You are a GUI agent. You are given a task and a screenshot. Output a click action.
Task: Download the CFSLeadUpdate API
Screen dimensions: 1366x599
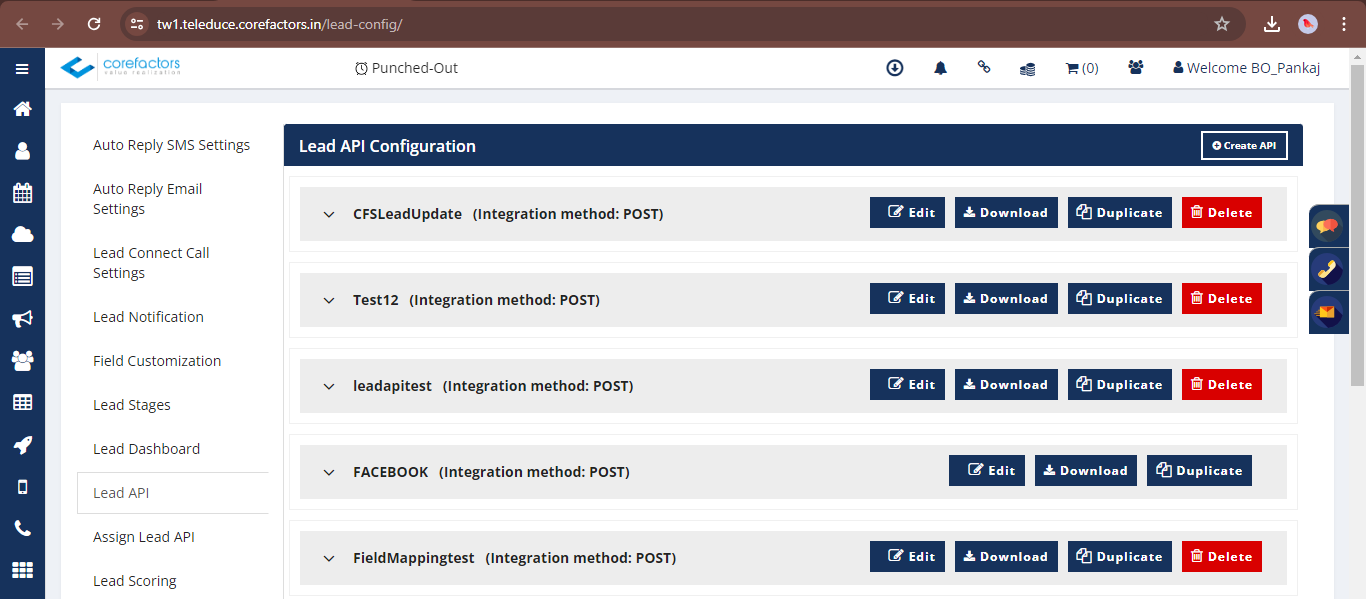pyautogui.click(x=1006, y=212)
